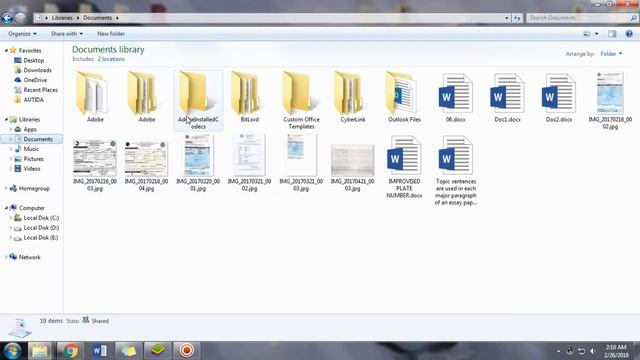Open Microsoft Word from the taskbar
Viewport: 640px width, 360px height.
100,351
